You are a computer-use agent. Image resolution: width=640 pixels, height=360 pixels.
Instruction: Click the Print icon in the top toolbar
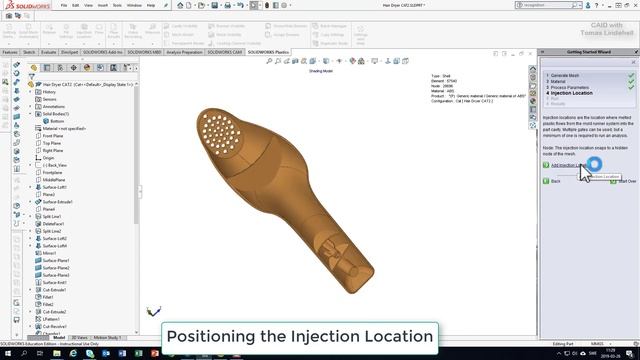227,5
